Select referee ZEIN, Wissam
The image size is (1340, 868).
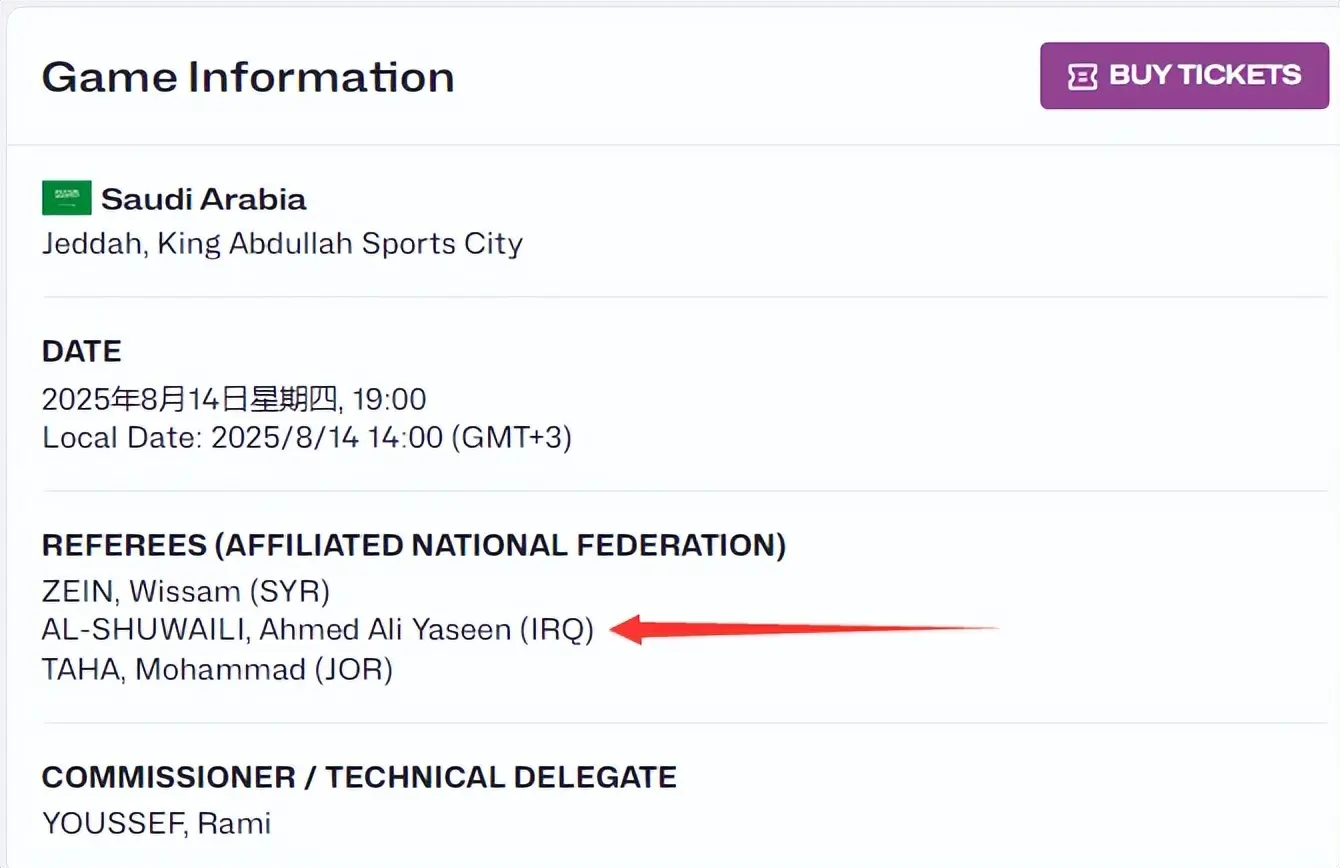pos(141,592)
